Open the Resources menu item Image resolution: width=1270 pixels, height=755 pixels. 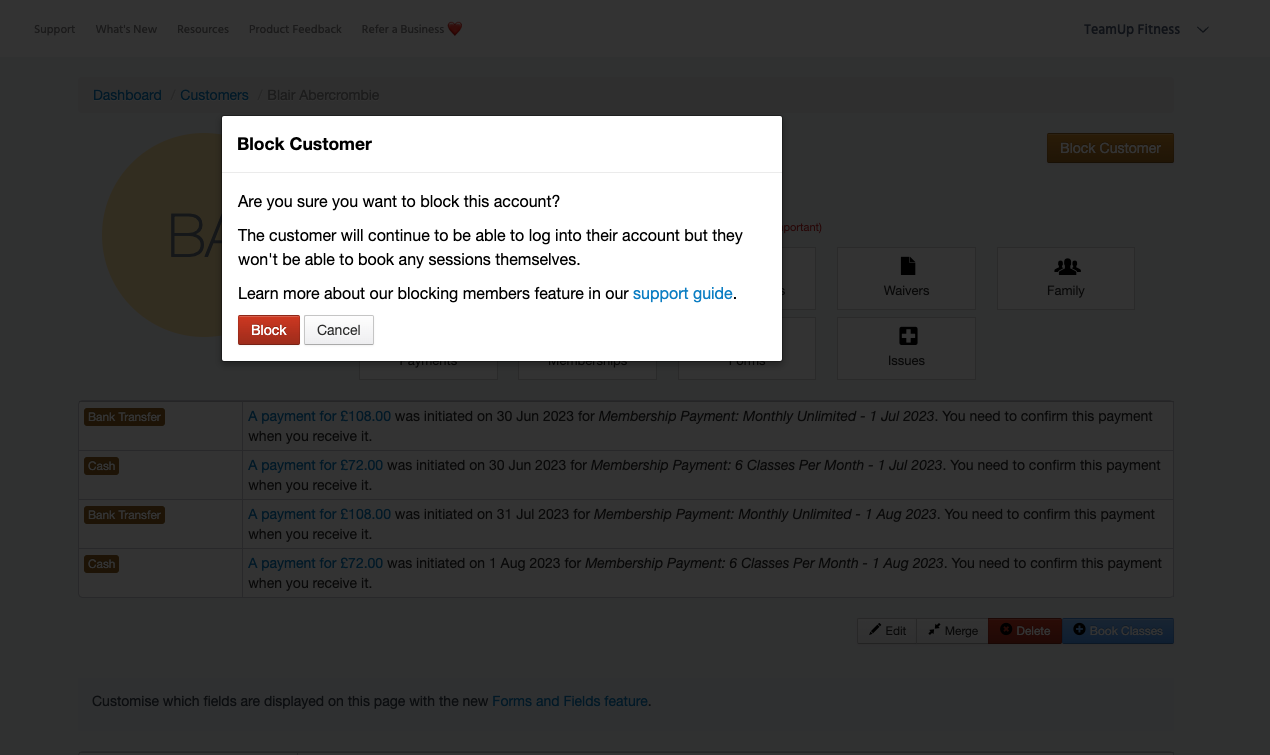click(203, 30)
